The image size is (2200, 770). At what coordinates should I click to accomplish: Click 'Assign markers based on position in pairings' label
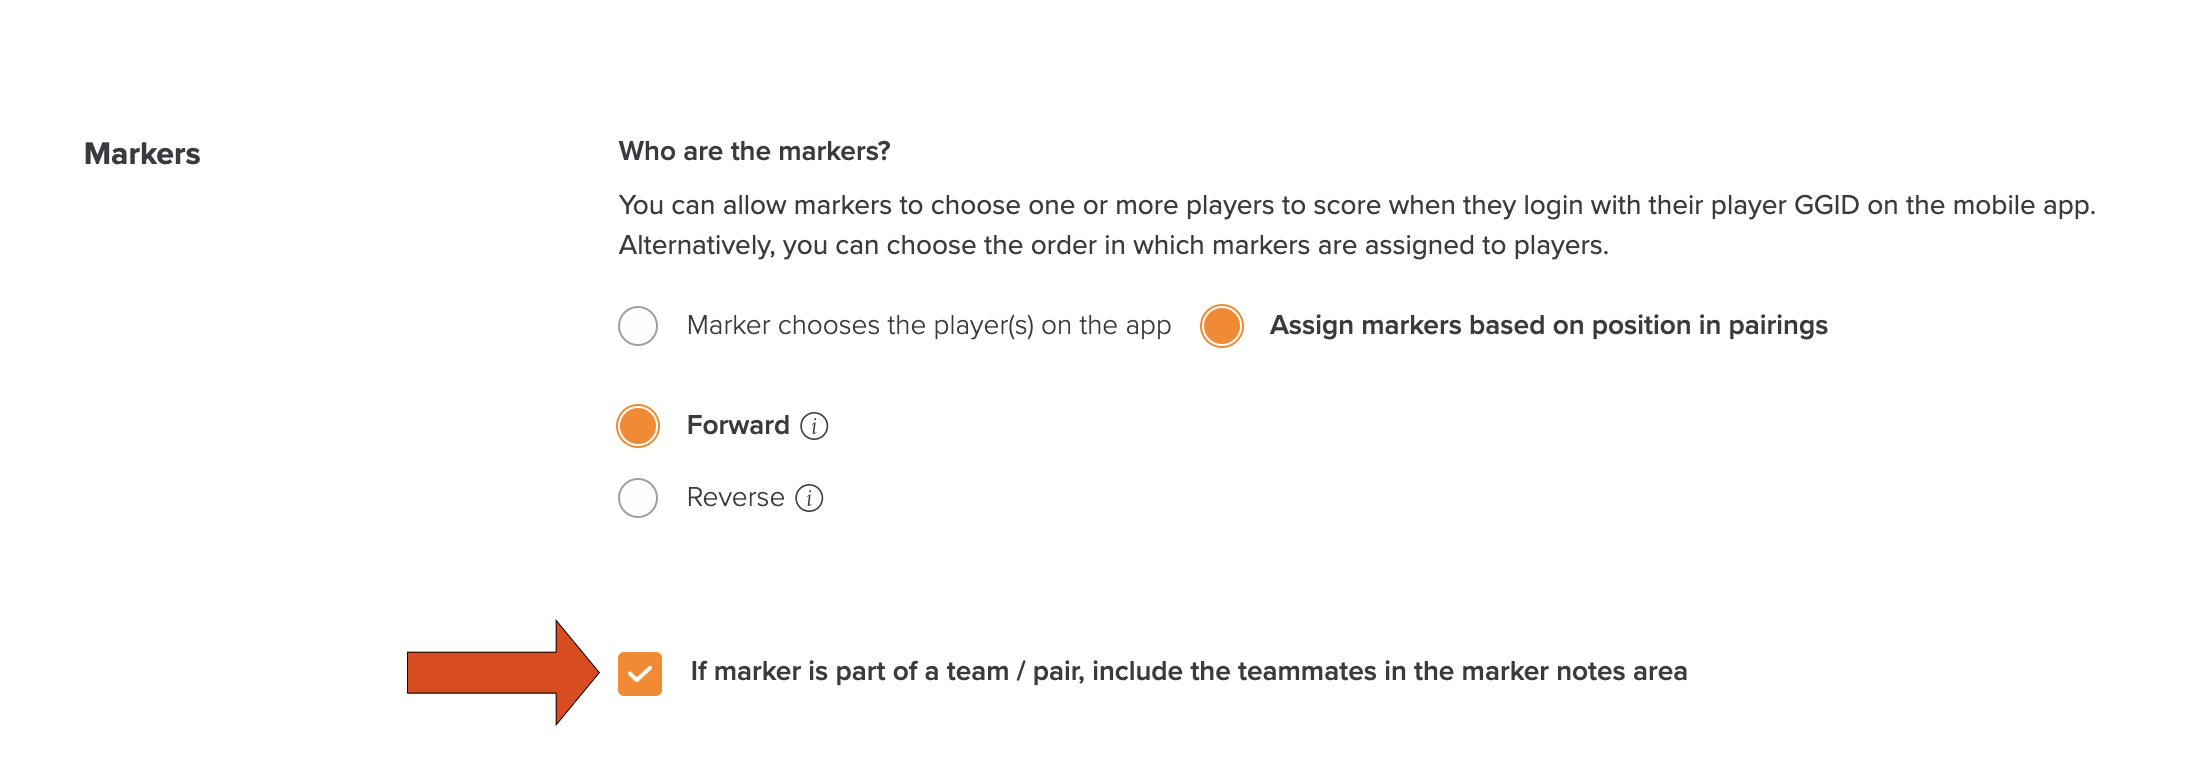click(1549, 326)
